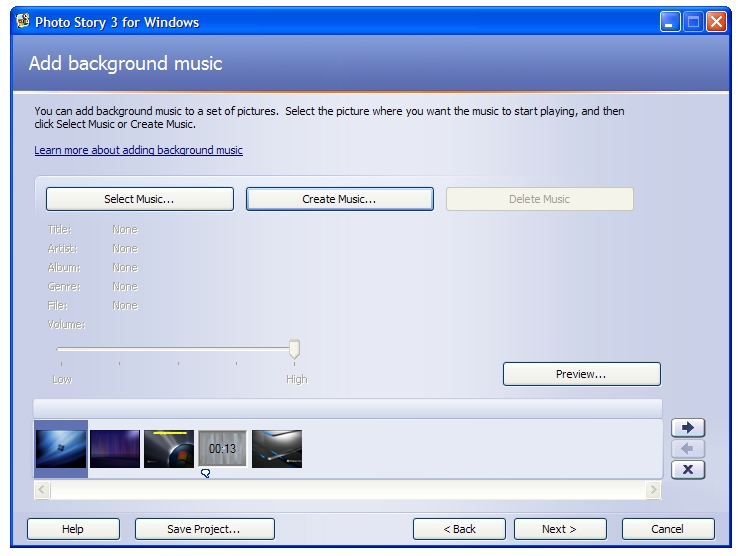Click the Photo Story app icon in title bar
Image resolution: width=738 pixels, height=556 pixels.
point(23,21)
